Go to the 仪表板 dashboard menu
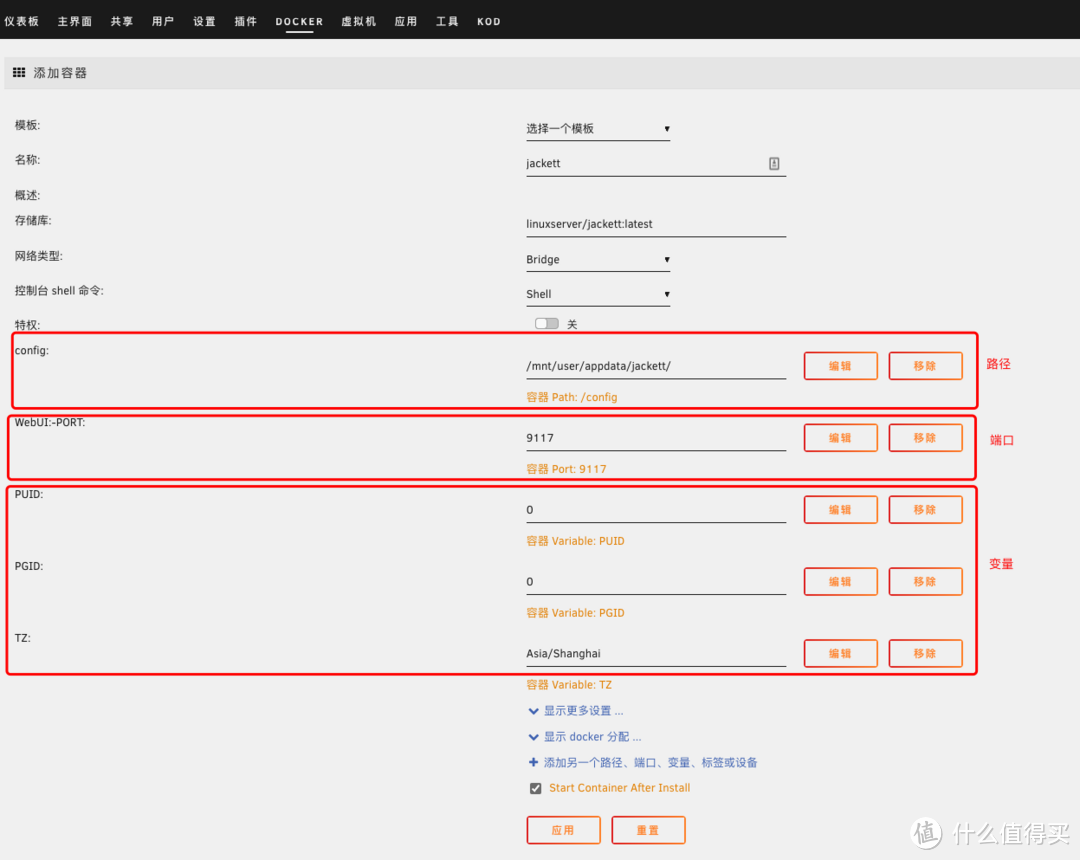Screen dimensions: 1080x860 [x=21, y=21]
